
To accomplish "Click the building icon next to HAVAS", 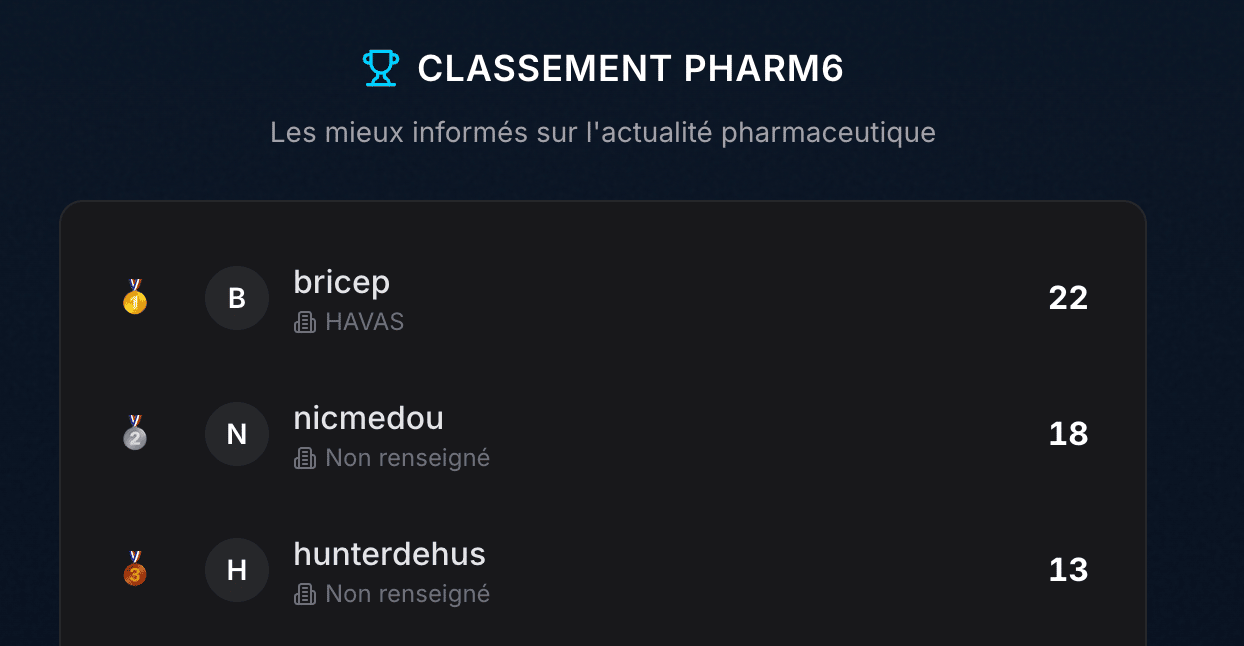I will point(305,322).
